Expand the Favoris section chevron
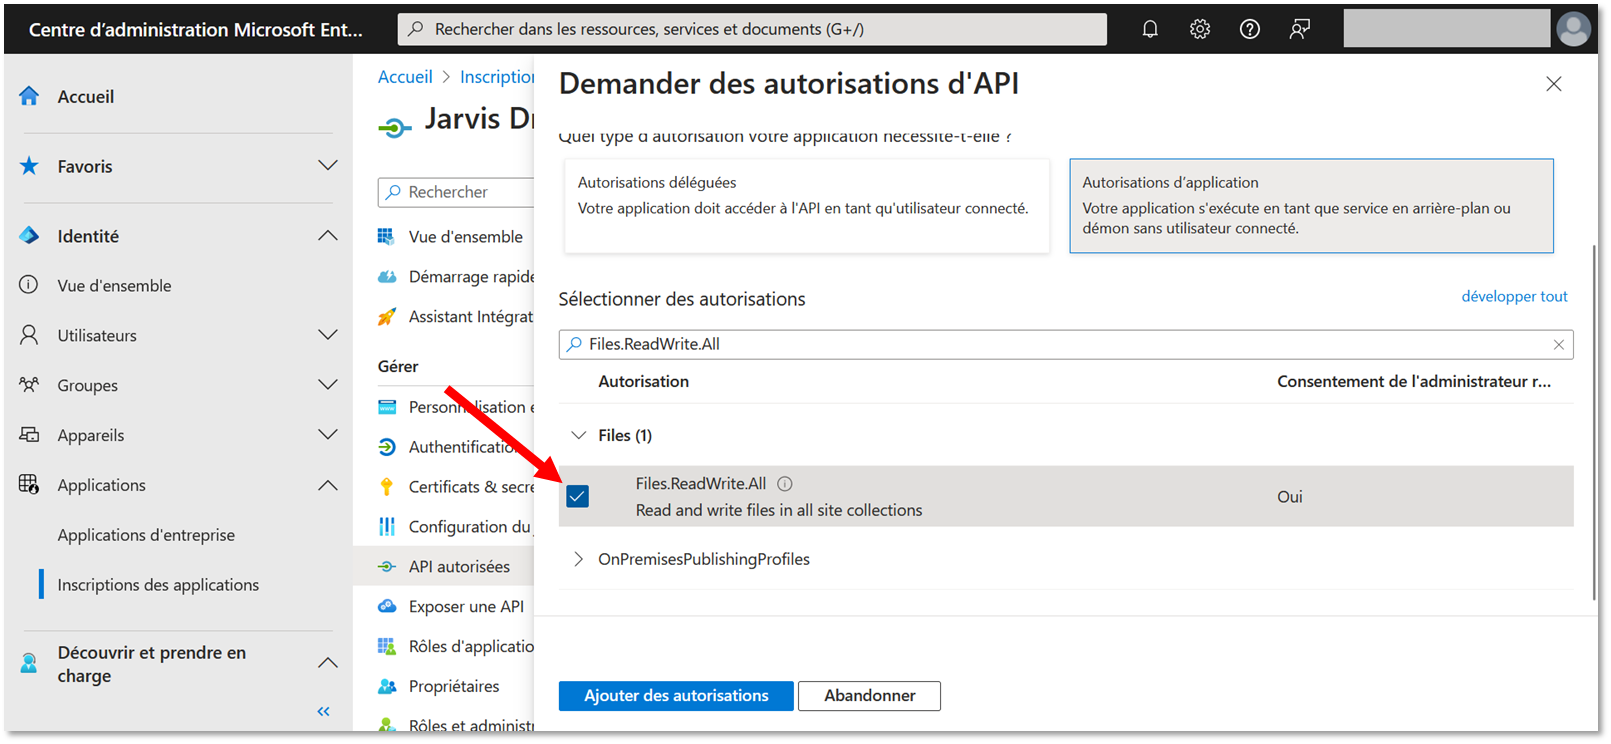The width and height of the screenshot is (1611, 744). coord(327,165)
